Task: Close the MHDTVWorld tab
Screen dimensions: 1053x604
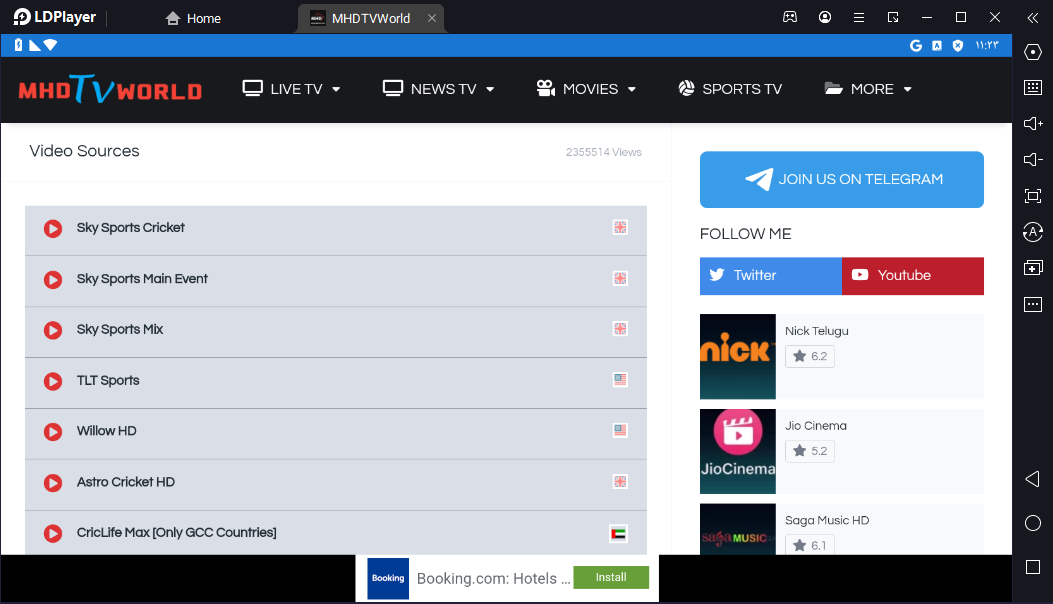Action: [x=432, y=18]
